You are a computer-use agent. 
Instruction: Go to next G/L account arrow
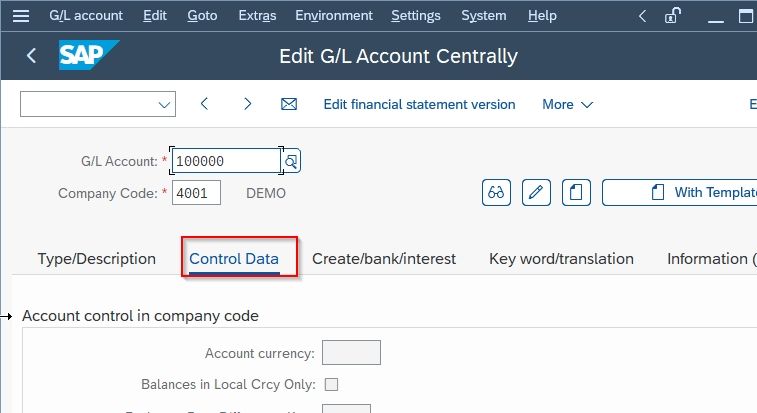coord(248,104)
